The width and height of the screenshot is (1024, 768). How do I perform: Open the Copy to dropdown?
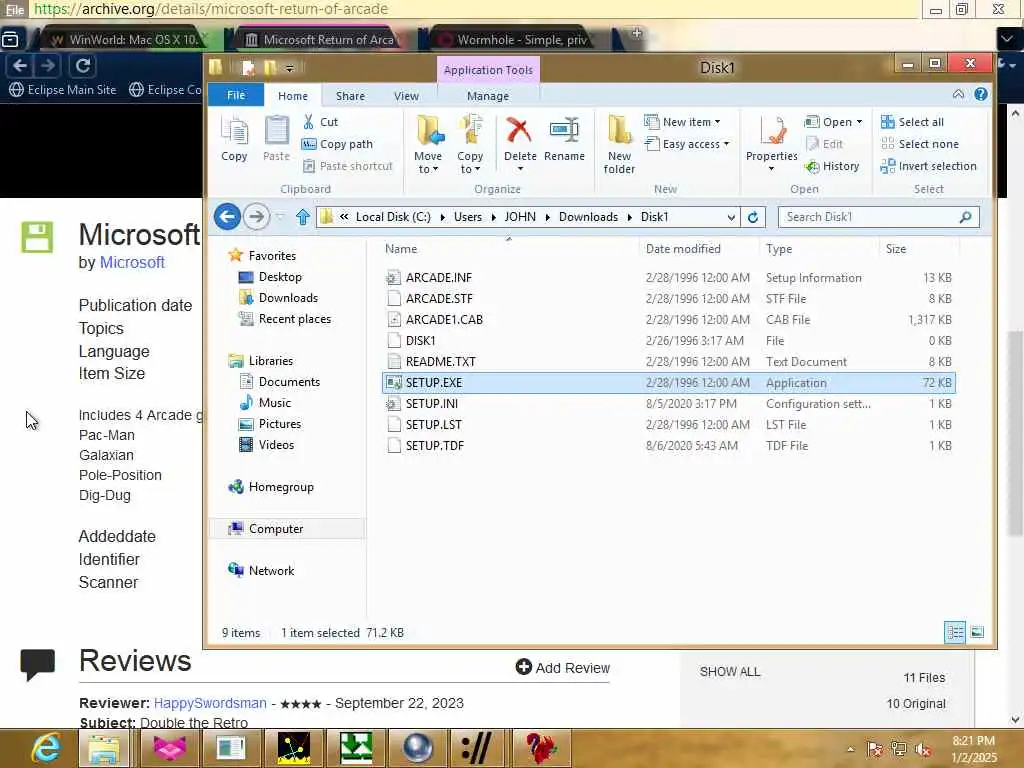point(470,144)
